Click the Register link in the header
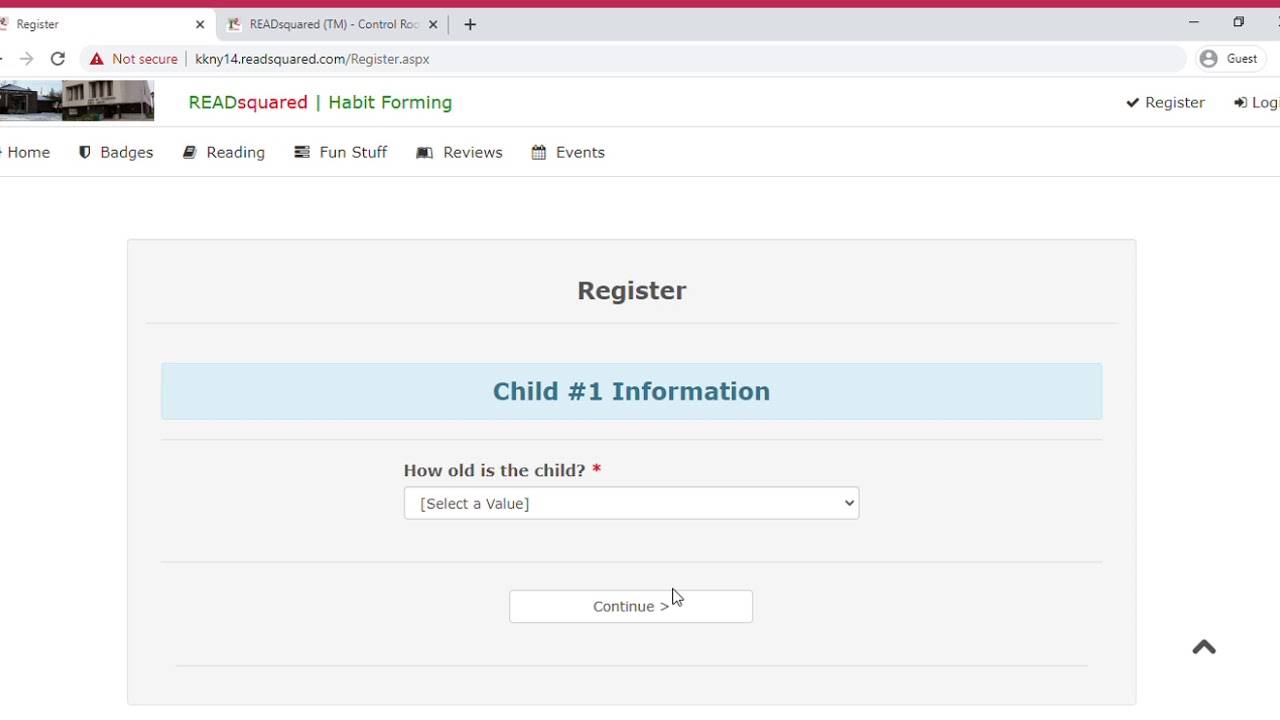This screenshot has width=1280, height=720. [x=1165, y=102]
